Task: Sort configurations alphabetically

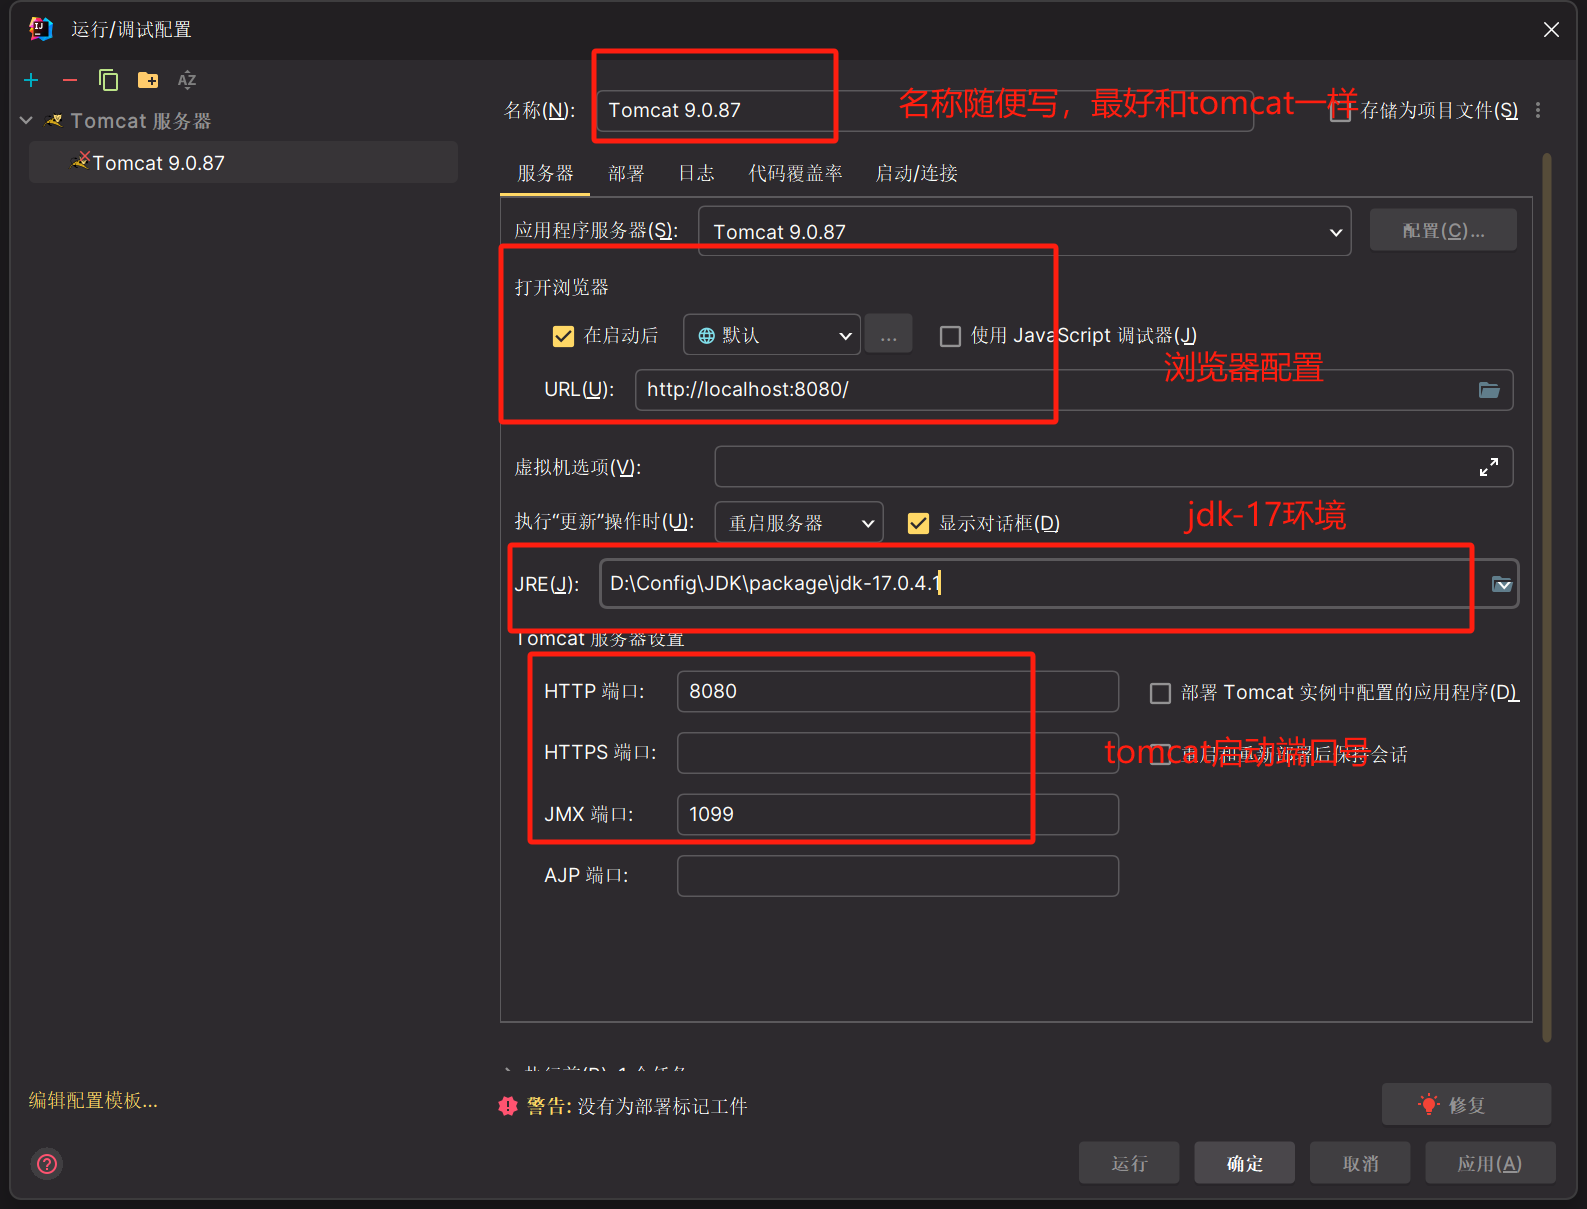Action: (x=187, y=80)
